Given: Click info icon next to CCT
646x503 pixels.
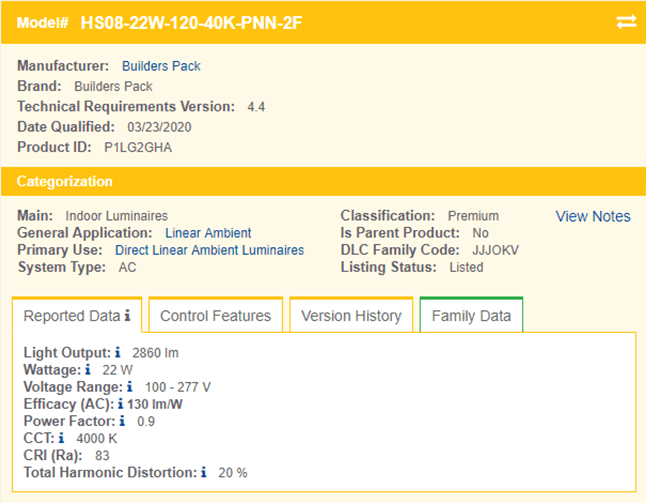Looking at the screenshot, I should (x=61, y=438).
